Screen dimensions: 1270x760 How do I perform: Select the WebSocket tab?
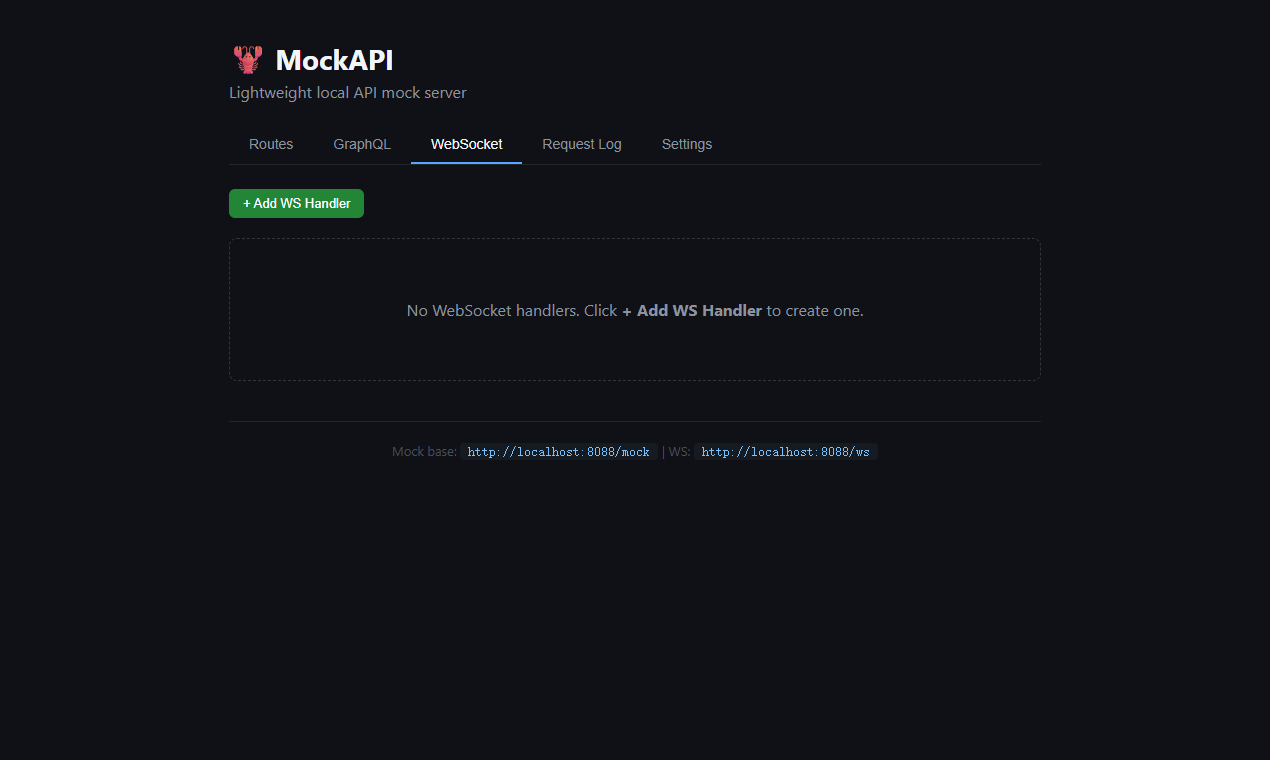[466, 144]
